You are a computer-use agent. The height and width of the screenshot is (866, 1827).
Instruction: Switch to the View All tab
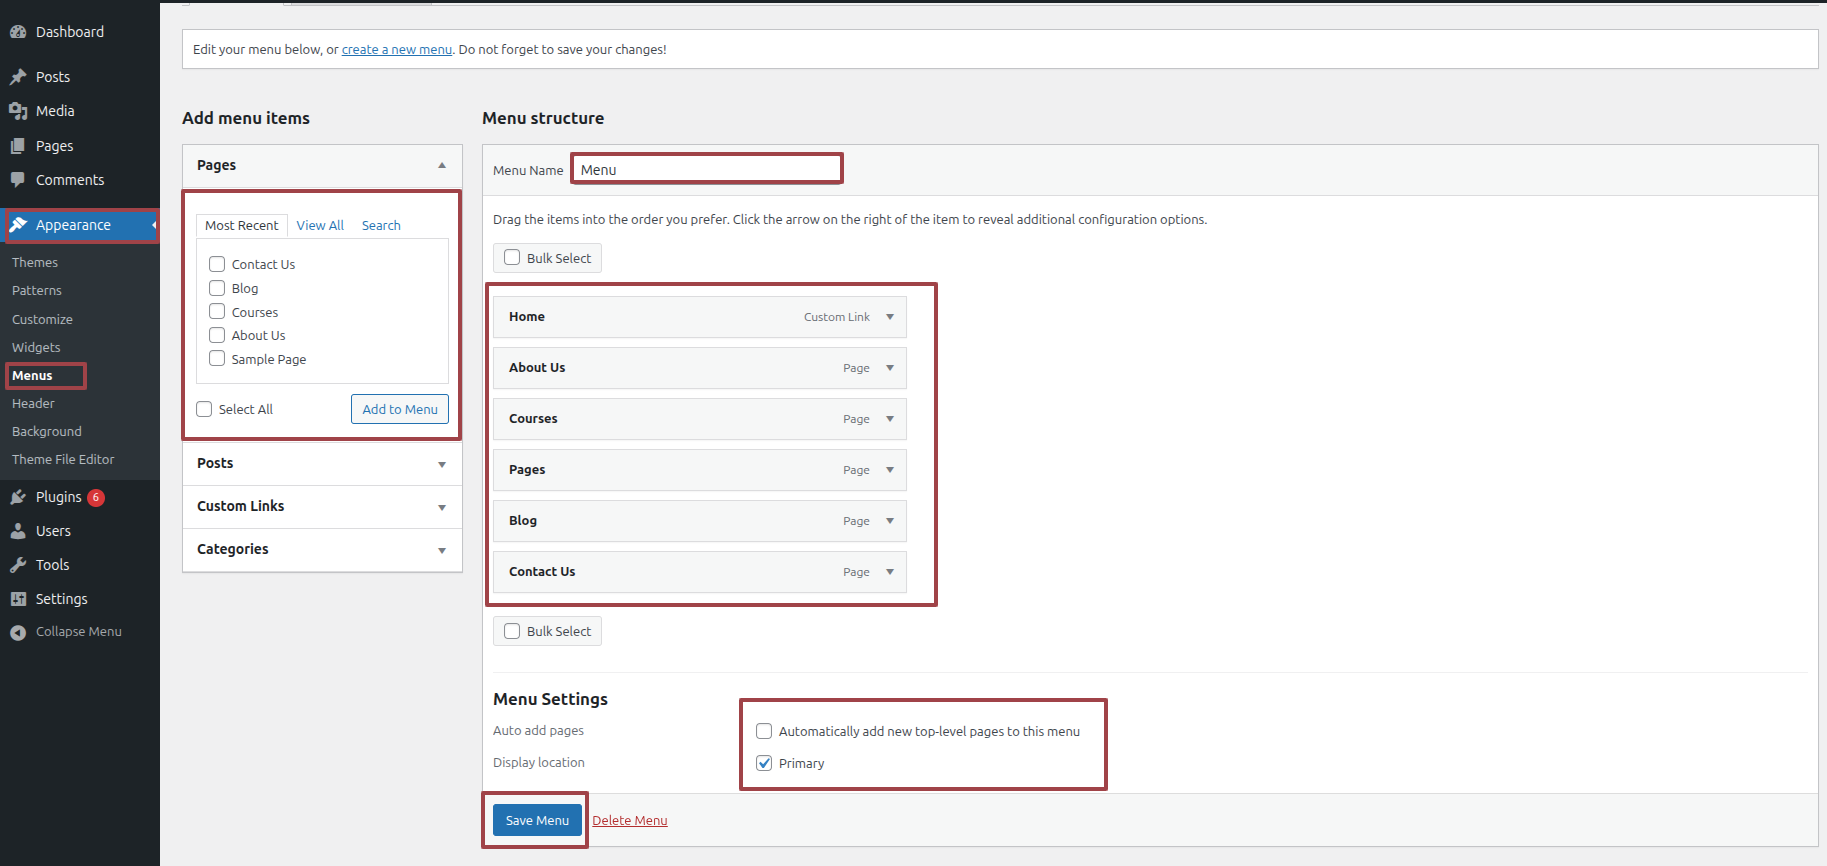point(320,225)
